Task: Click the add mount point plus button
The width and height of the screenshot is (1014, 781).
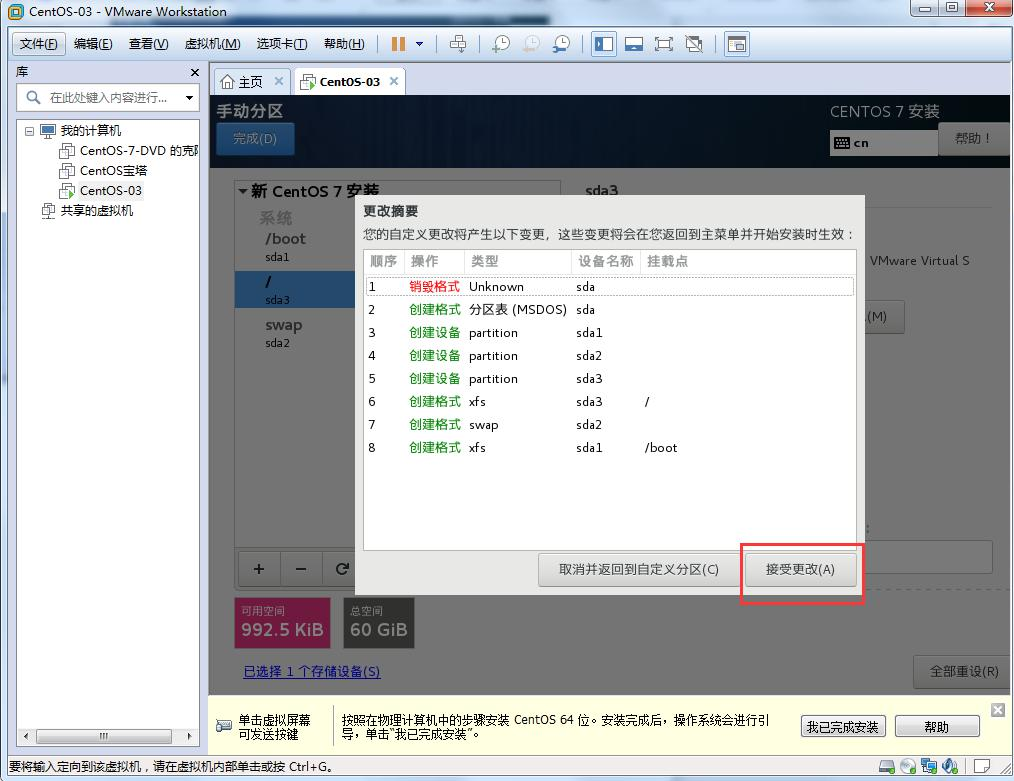Action: [259, 569]
